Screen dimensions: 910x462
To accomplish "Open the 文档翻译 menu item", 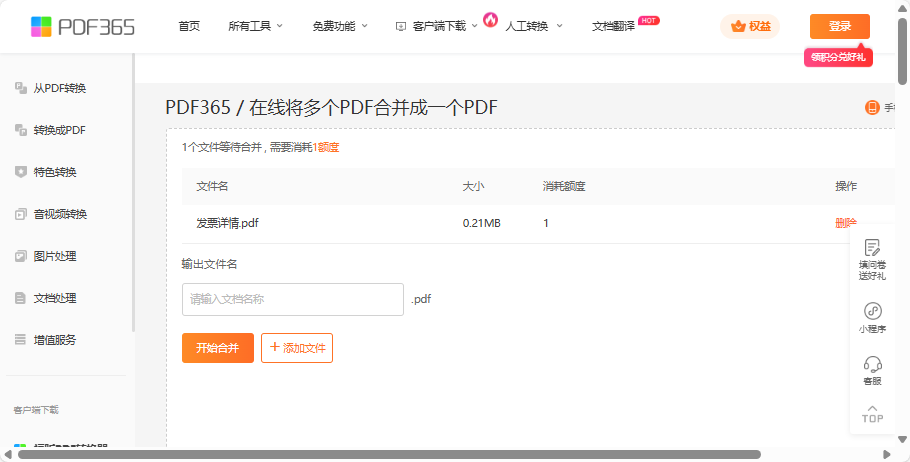I will point(613,26).
